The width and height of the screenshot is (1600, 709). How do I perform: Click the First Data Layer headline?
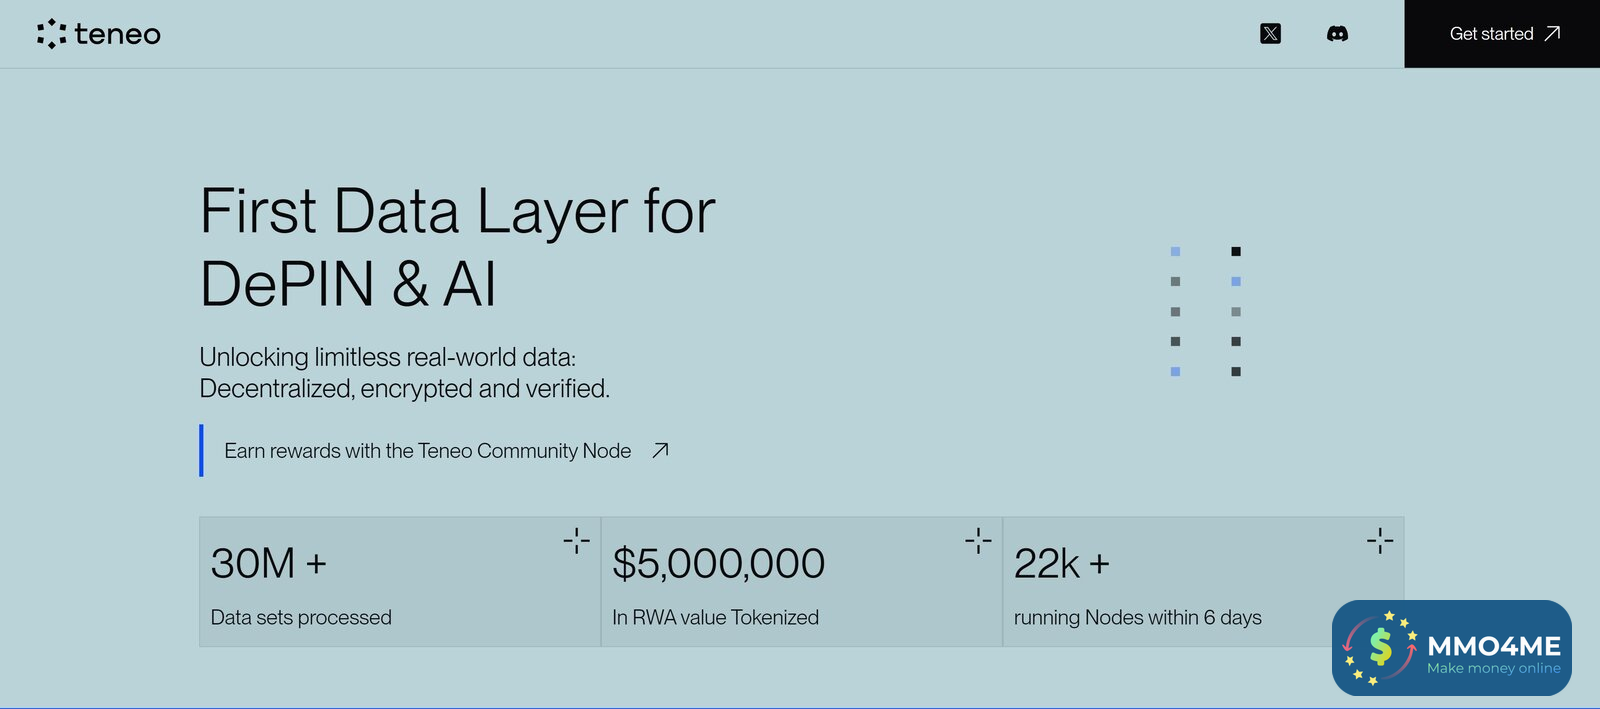tap(457, 247)
